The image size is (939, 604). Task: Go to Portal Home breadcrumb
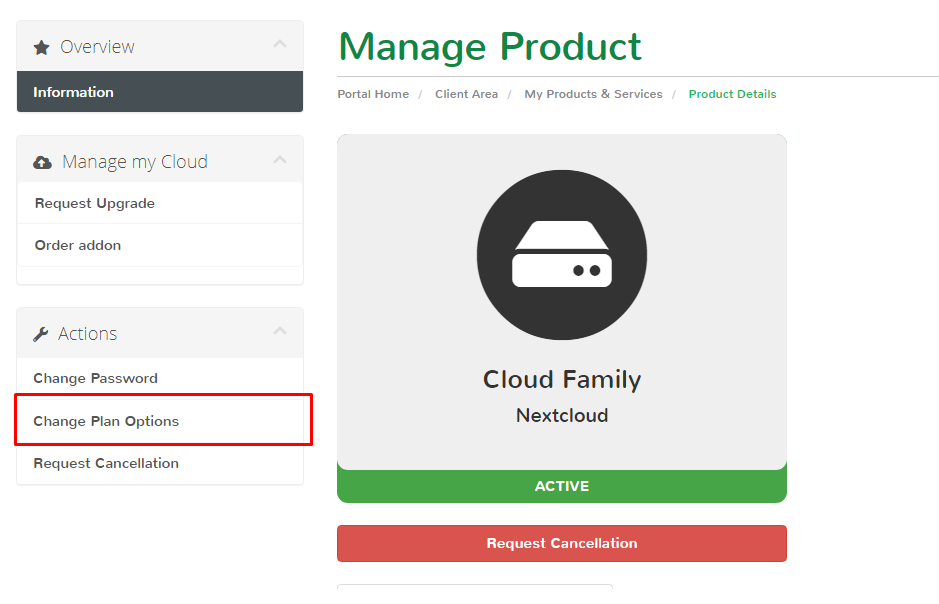click(x=373, y=94)
